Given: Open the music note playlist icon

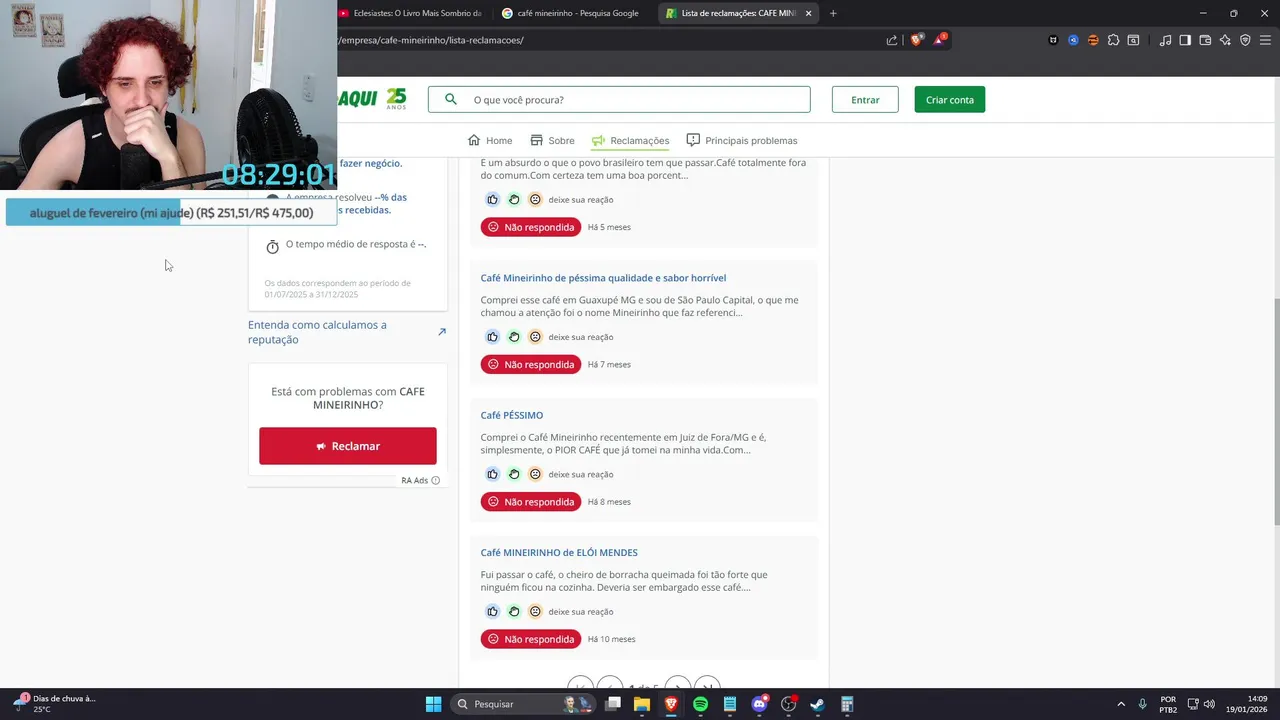Looking at the screenshot, I should pyautogui.click(x=1166, y=40).
